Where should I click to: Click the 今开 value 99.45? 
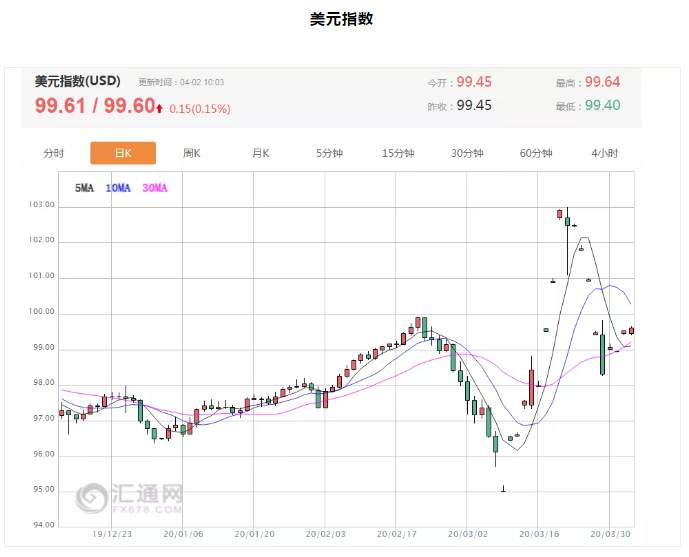tap(474, 82)
